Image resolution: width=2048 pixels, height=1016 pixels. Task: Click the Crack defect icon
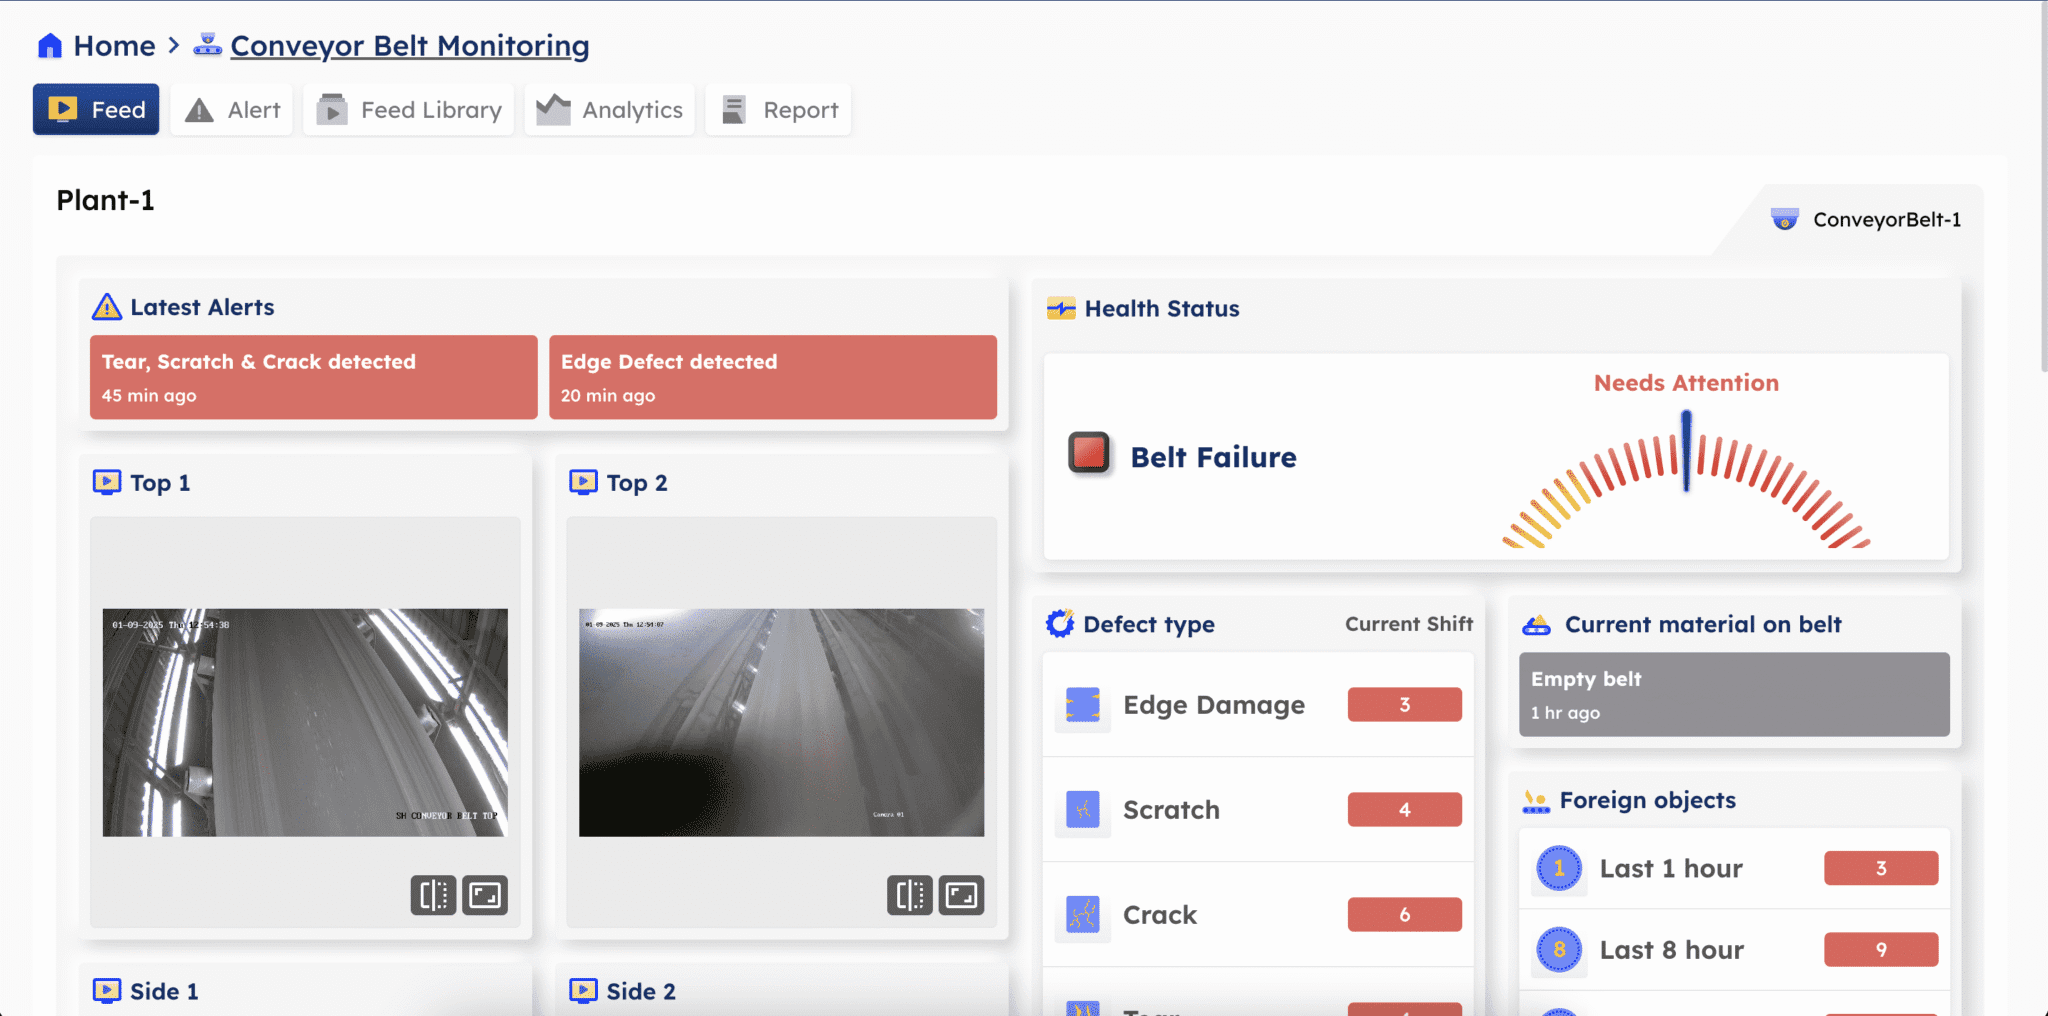click(x=1082, y=914)
